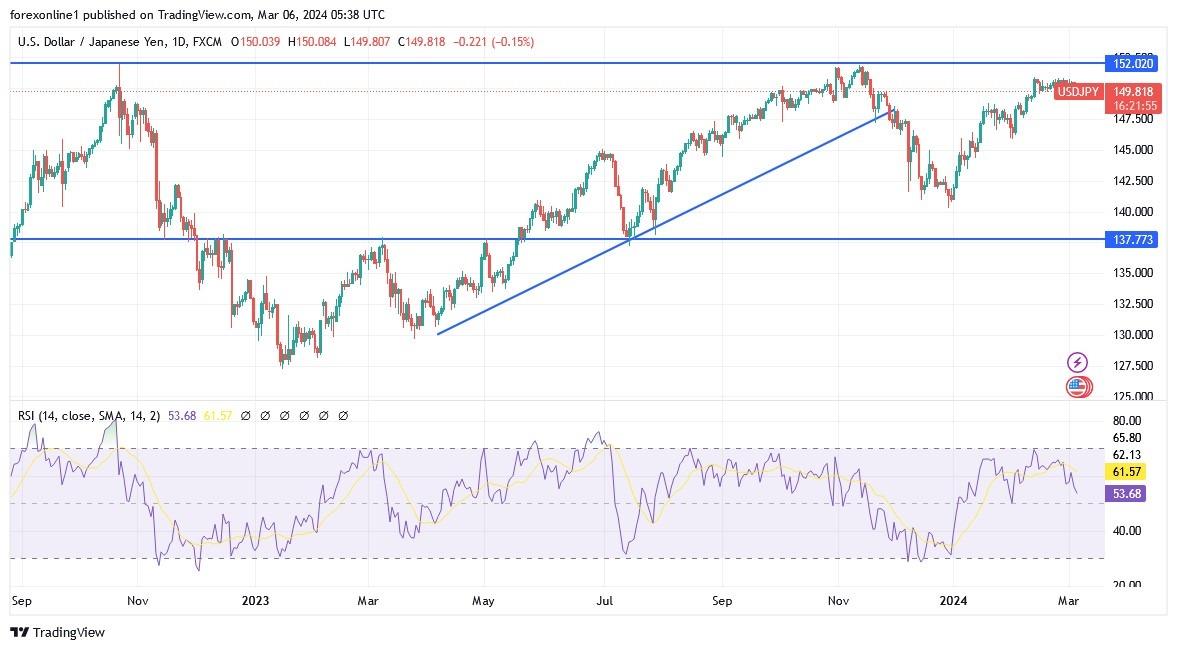Click the last crossed-out circle in RSI legend
Screen dimensions: 1177x650
pyautogui.click(x=342, y=415)
